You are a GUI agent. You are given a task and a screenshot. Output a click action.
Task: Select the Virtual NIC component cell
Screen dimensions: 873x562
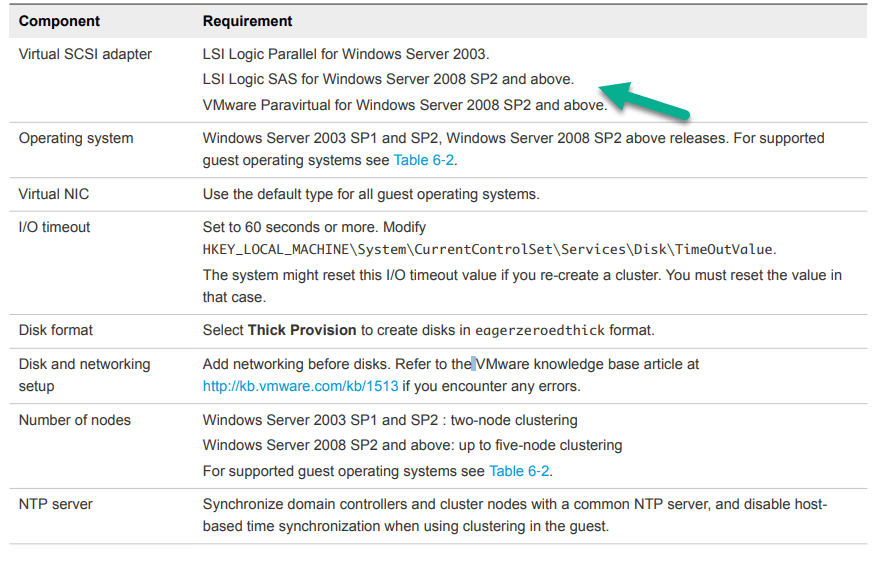[x=54, y=194]
